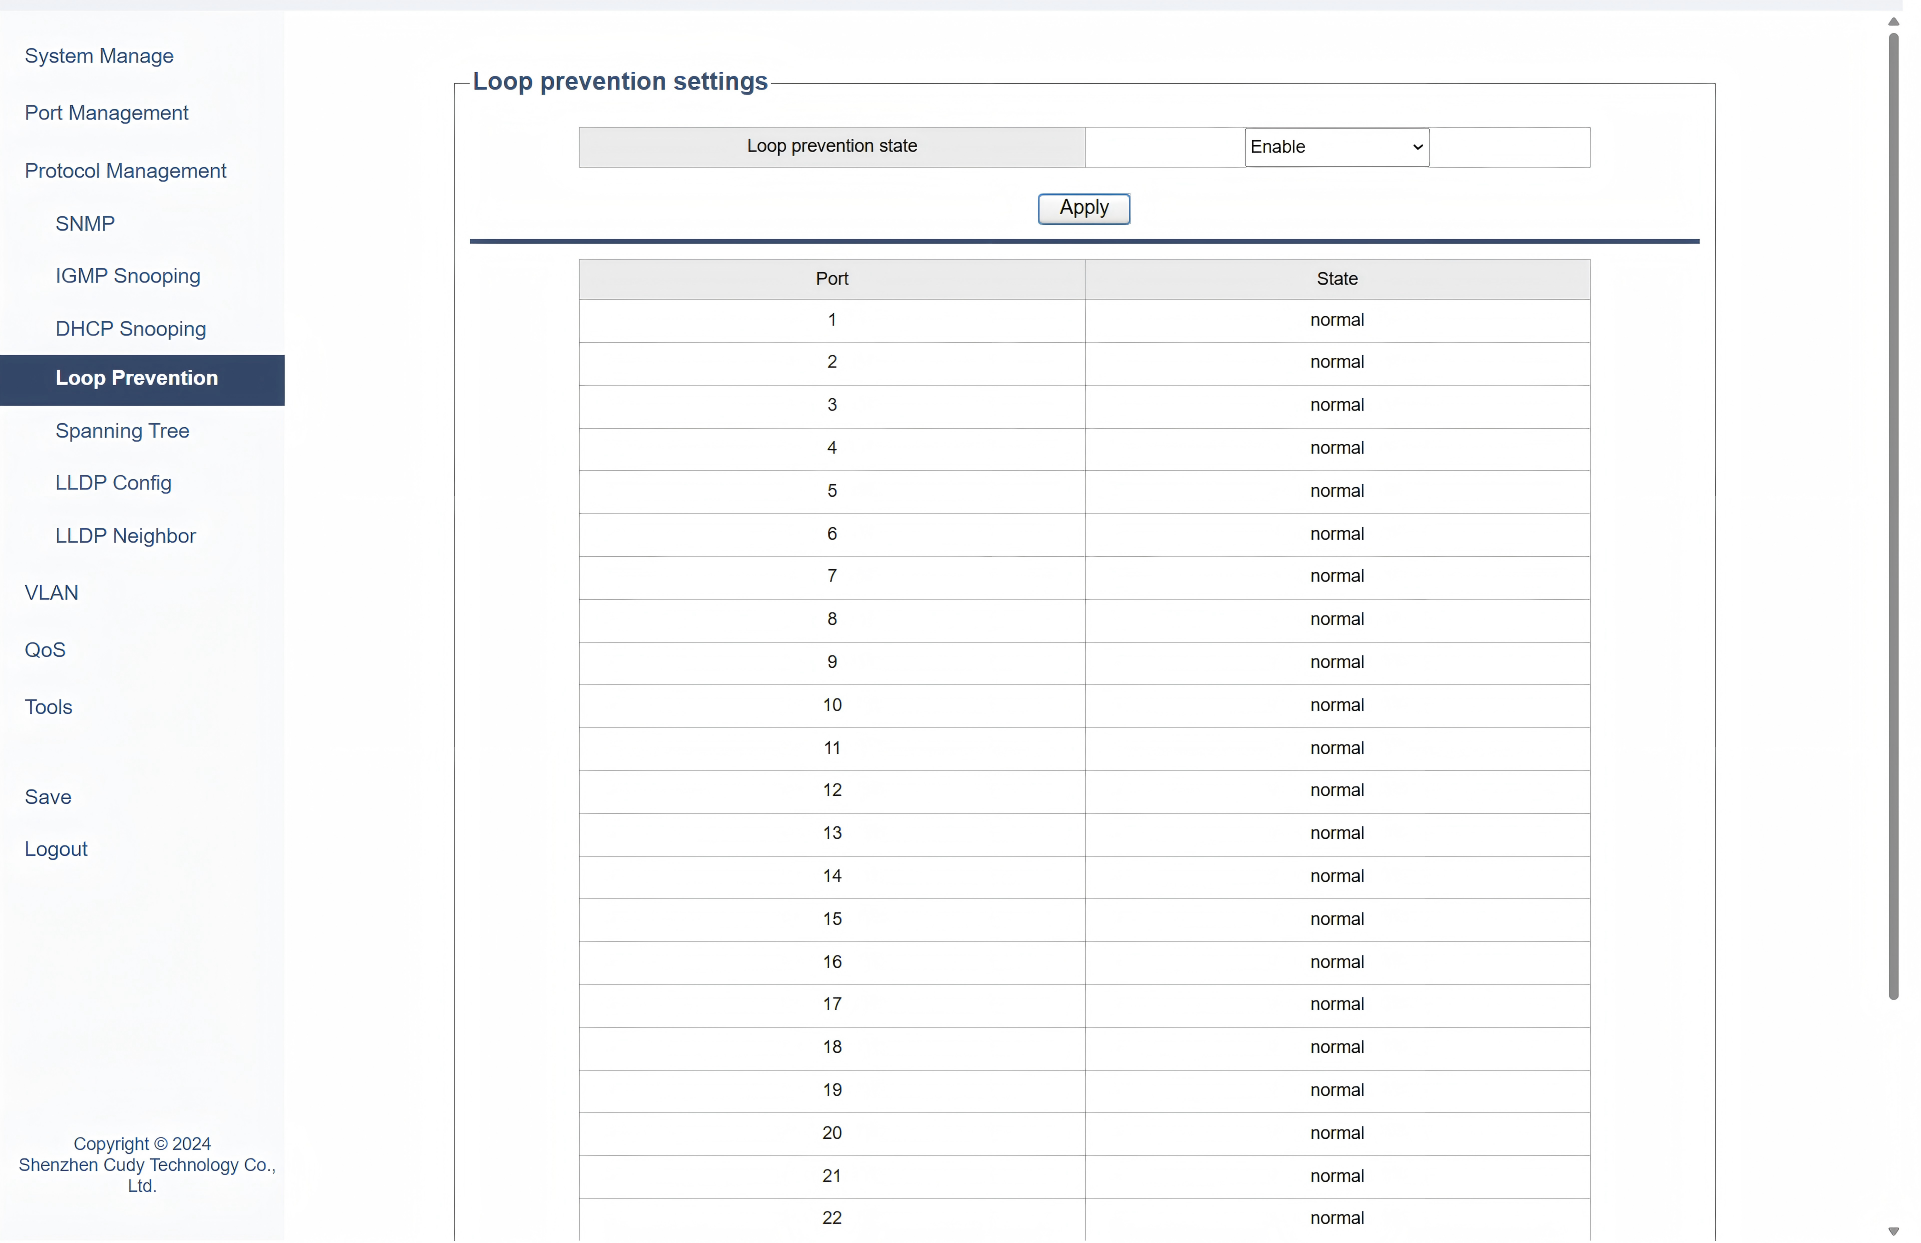Expand the VLAN menu

[51, 593]
